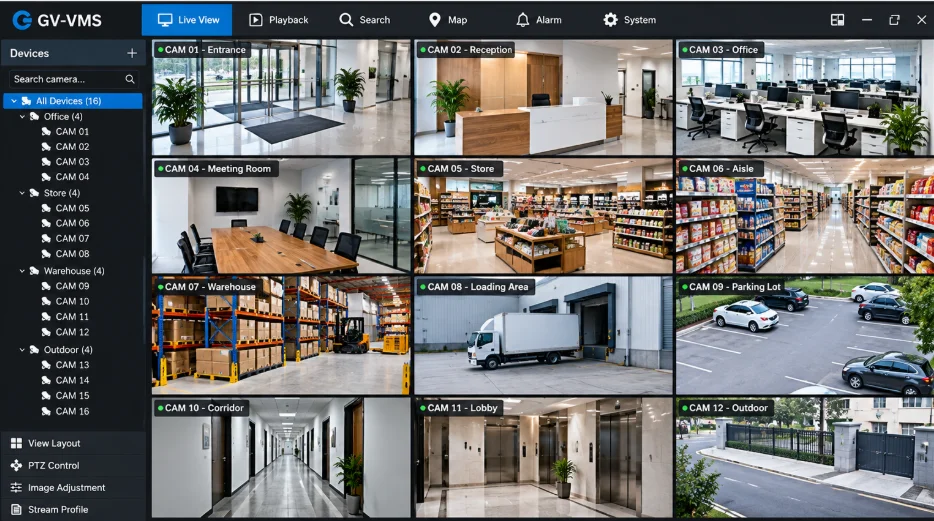Viewport: 934px width, 521px height.
Task: Click the group icon next to Office (4)
Action: pyautogui.click(x=35, y=116)
